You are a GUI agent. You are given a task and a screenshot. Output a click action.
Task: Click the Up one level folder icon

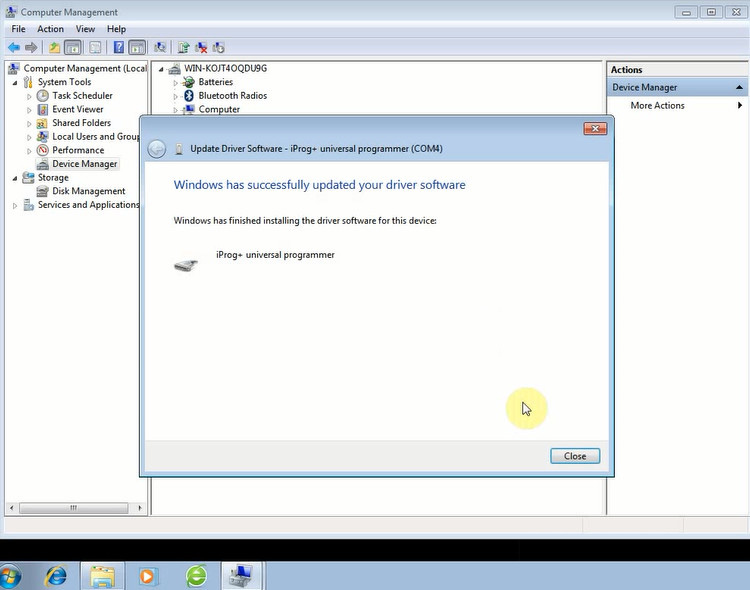(x=54, y=47)
